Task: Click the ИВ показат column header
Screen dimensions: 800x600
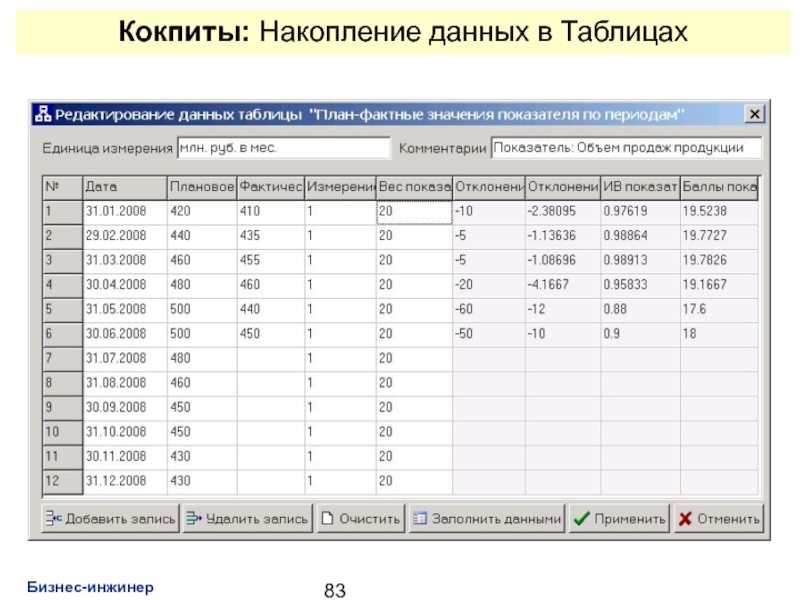Action: 640,187
